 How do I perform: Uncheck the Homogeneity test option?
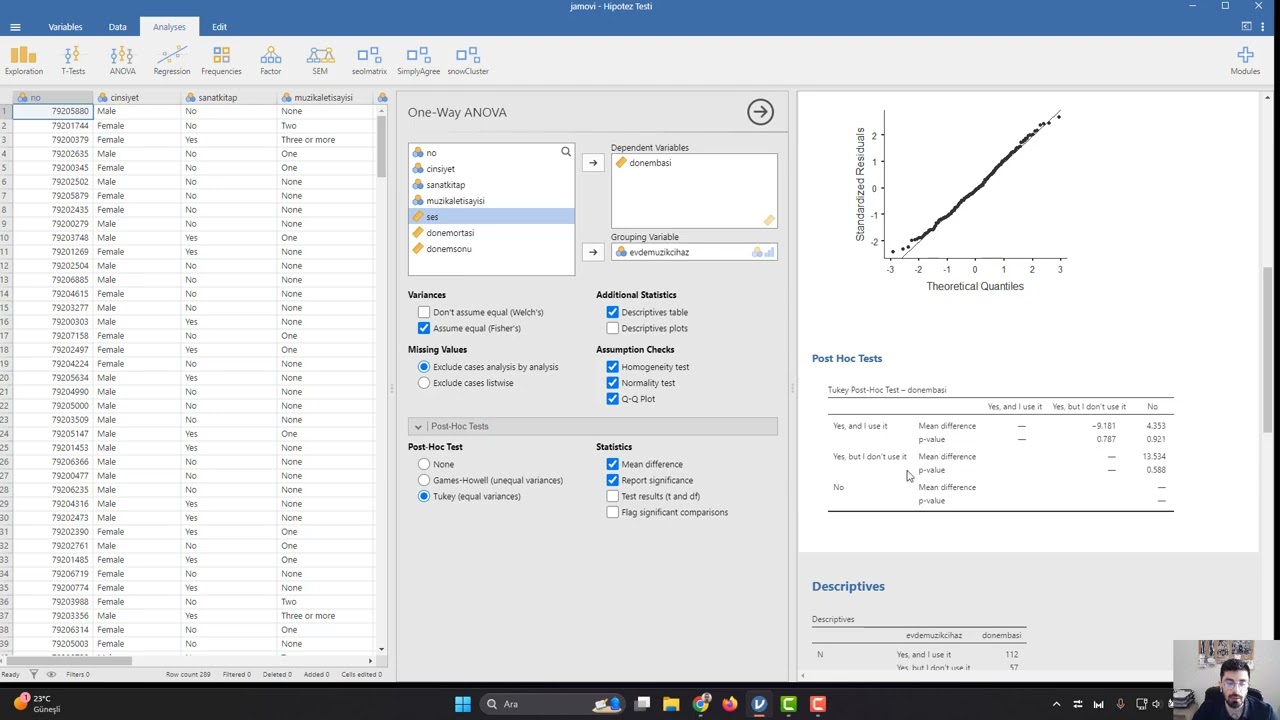pos(612,367)
